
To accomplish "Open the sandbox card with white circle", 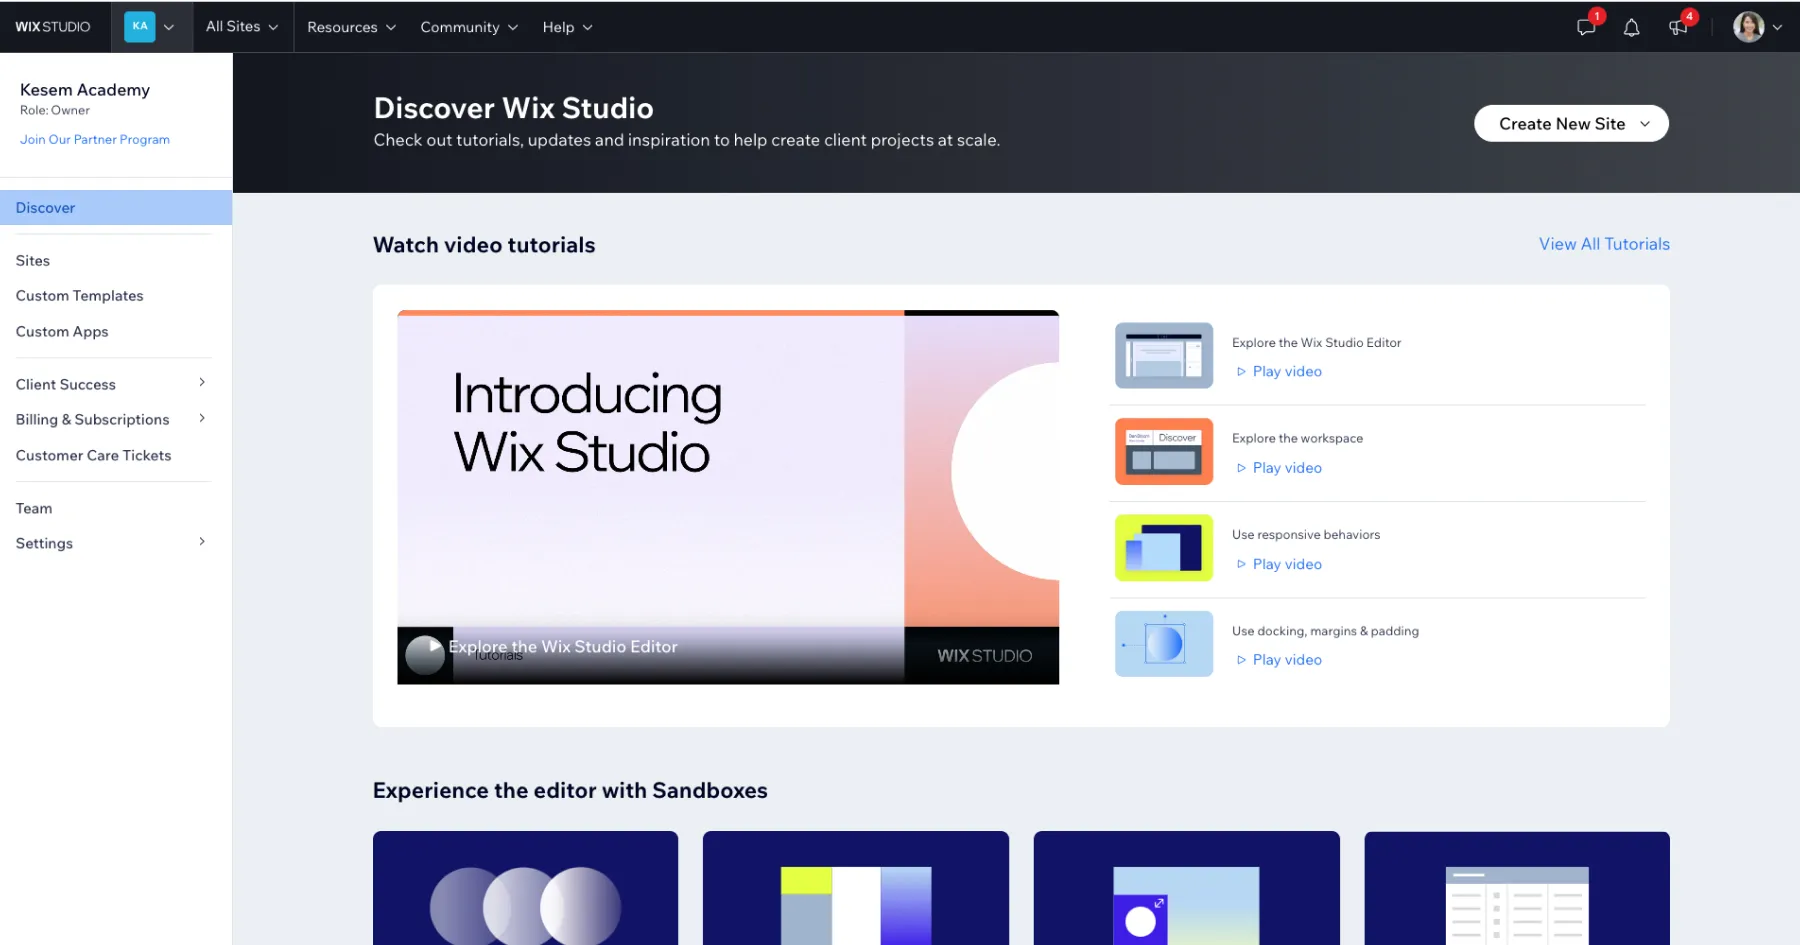I will 1186,888.
